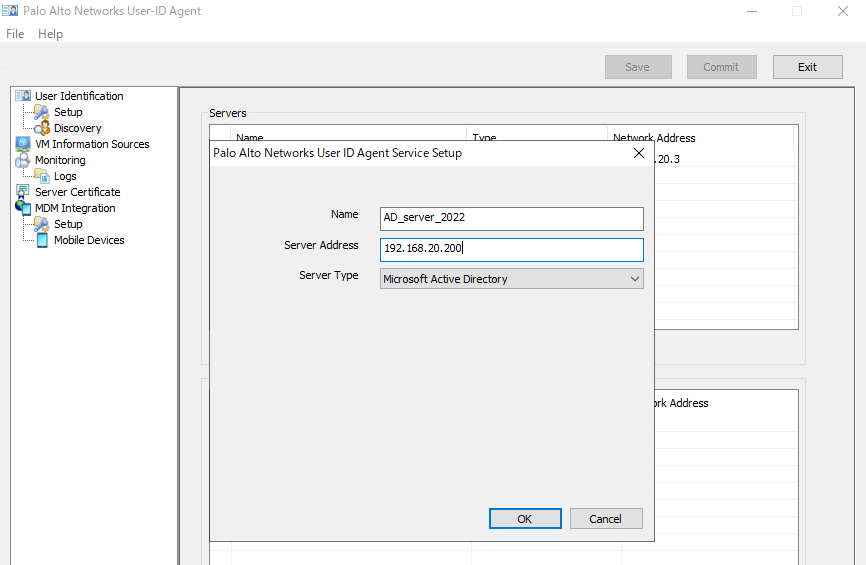Click the Discovery icon in tree
This screenshot has height=565, width=866.
(x=42, y=128)
